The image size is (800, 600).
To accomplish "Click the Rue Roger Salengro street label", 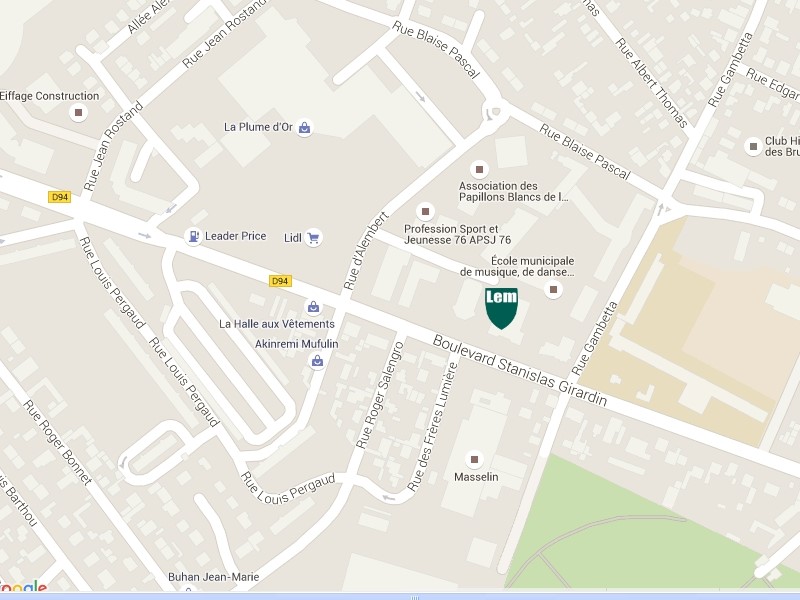I will click(x=380, y=395).
